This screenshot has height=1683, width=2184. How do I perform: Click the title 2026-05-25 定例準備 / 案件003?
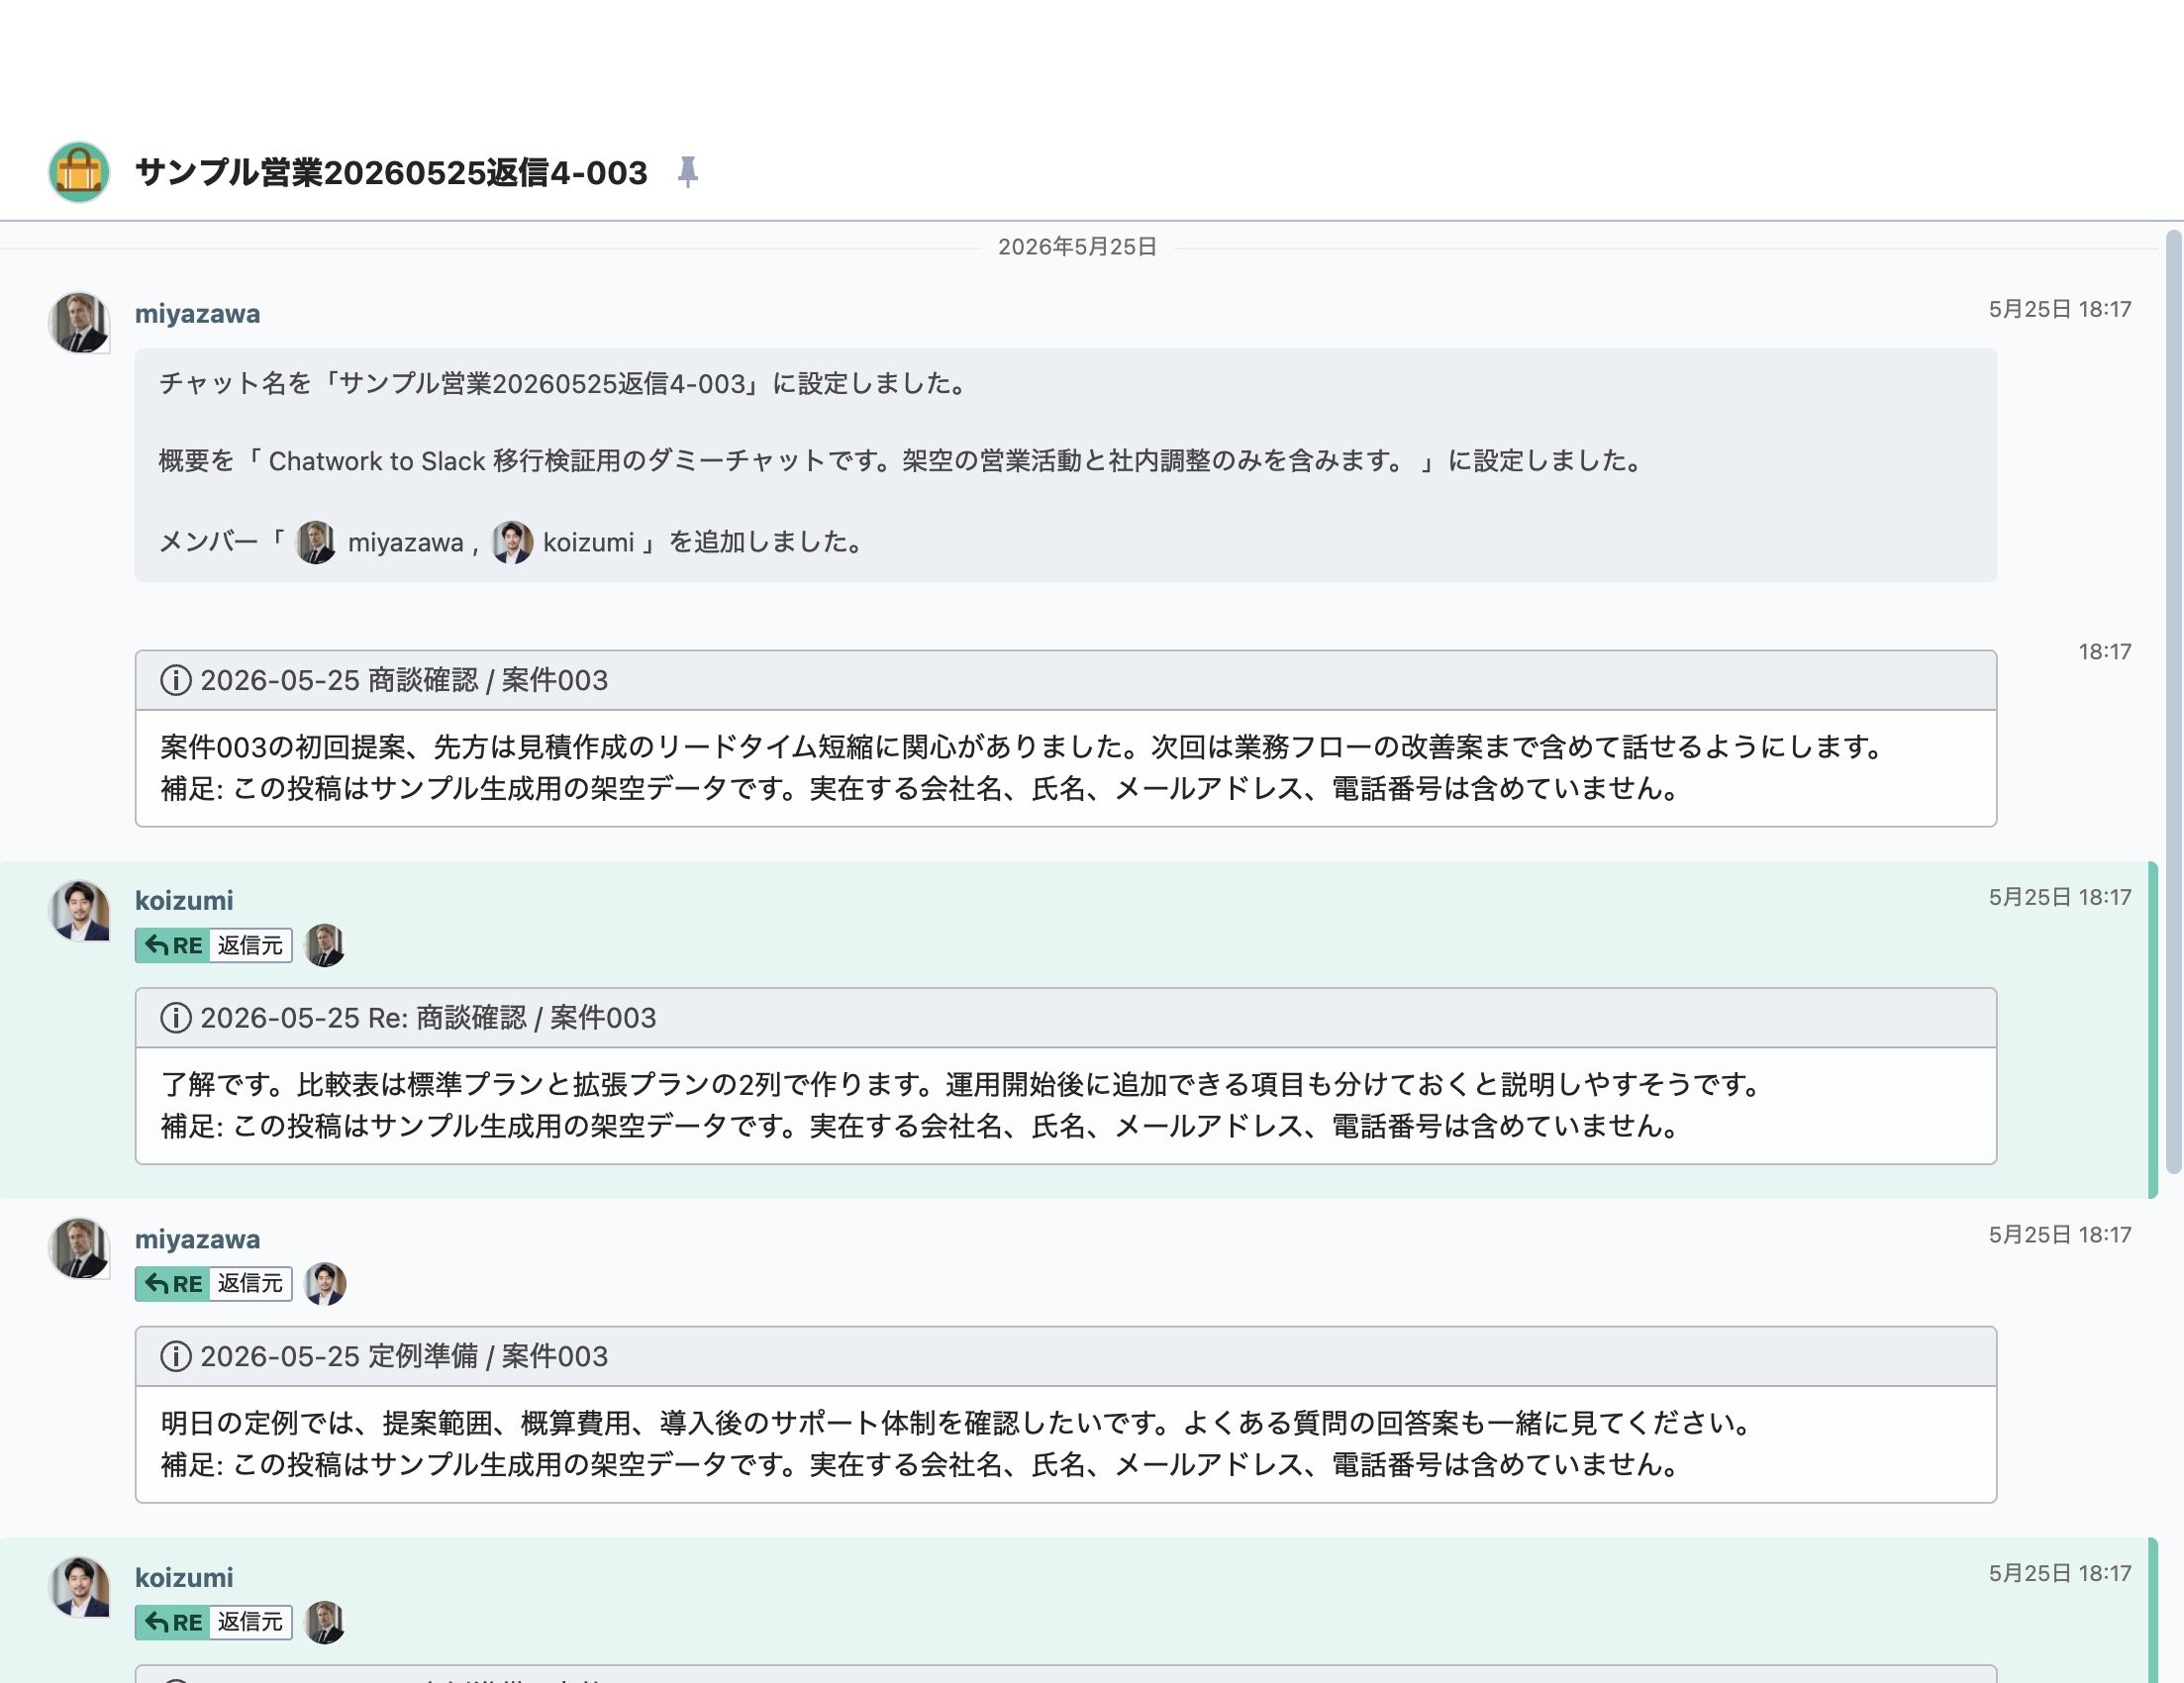(404, 1356)
